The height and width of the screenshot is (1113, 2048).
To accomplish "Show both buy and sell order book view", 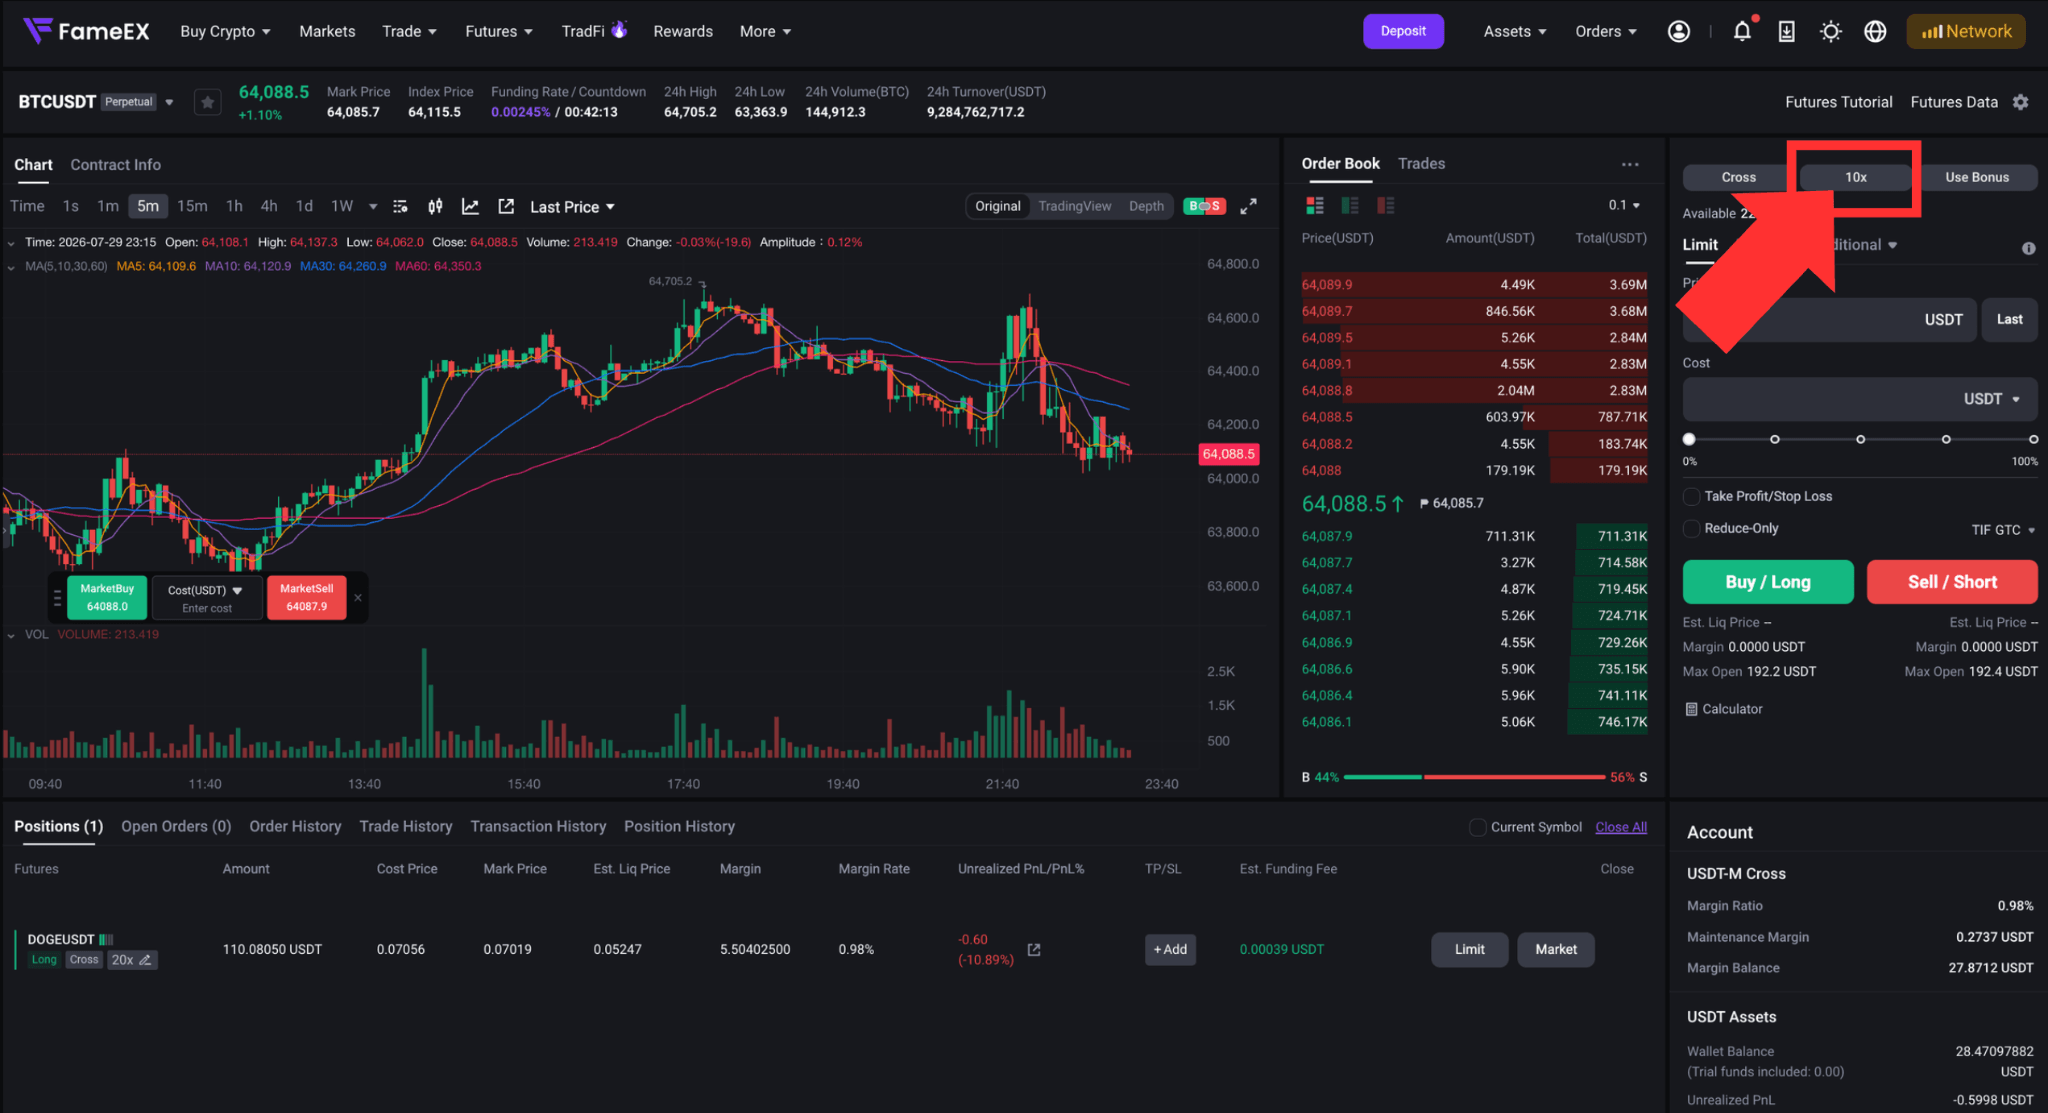I will tap(1315, 205).
